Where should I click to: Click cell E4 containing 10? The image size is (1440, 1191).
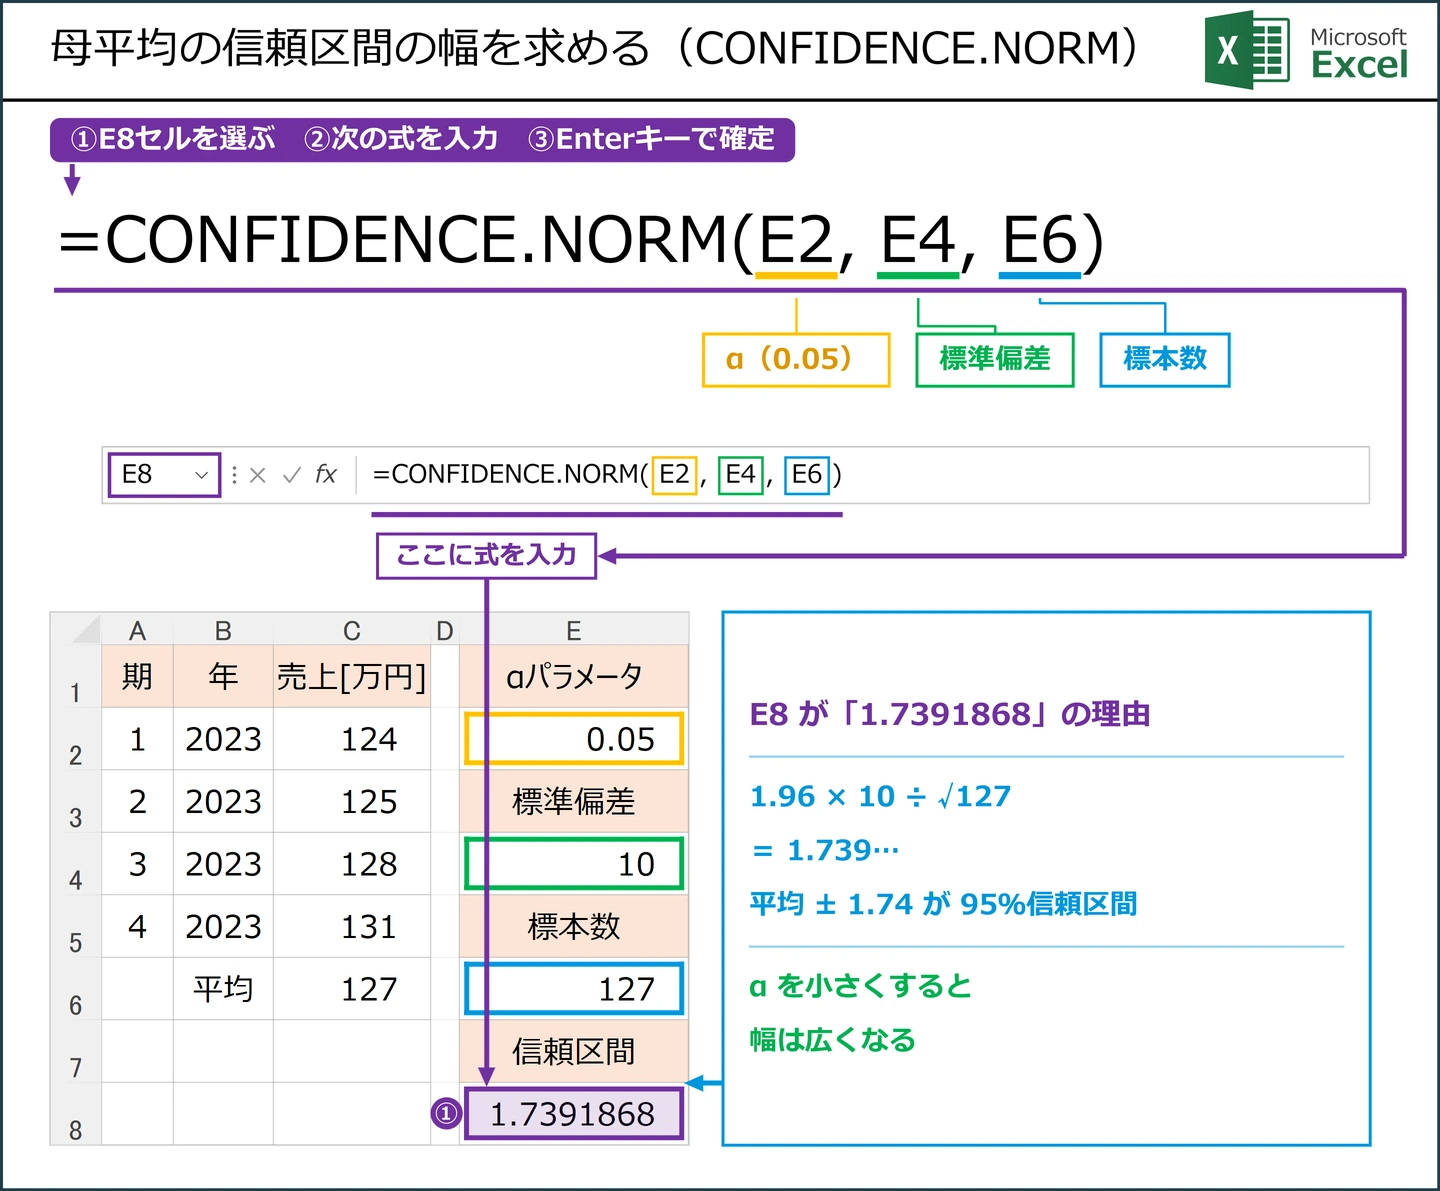(574, 864)
